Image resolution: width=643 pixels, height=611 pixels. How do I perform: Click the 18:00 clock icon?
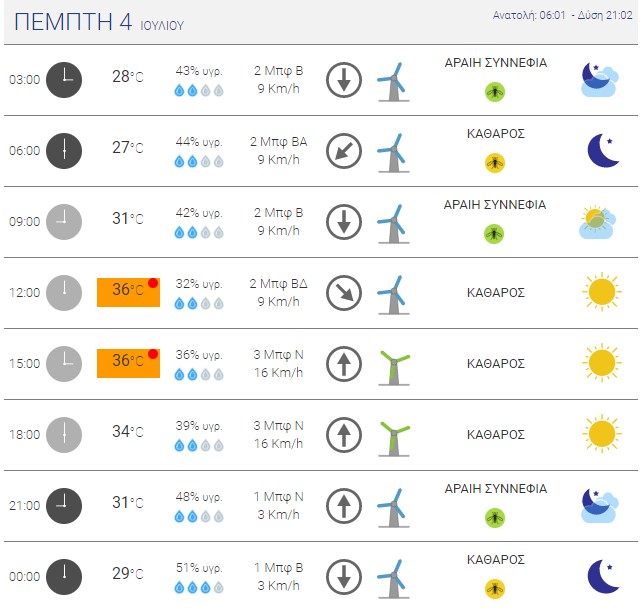click(64, 435)
